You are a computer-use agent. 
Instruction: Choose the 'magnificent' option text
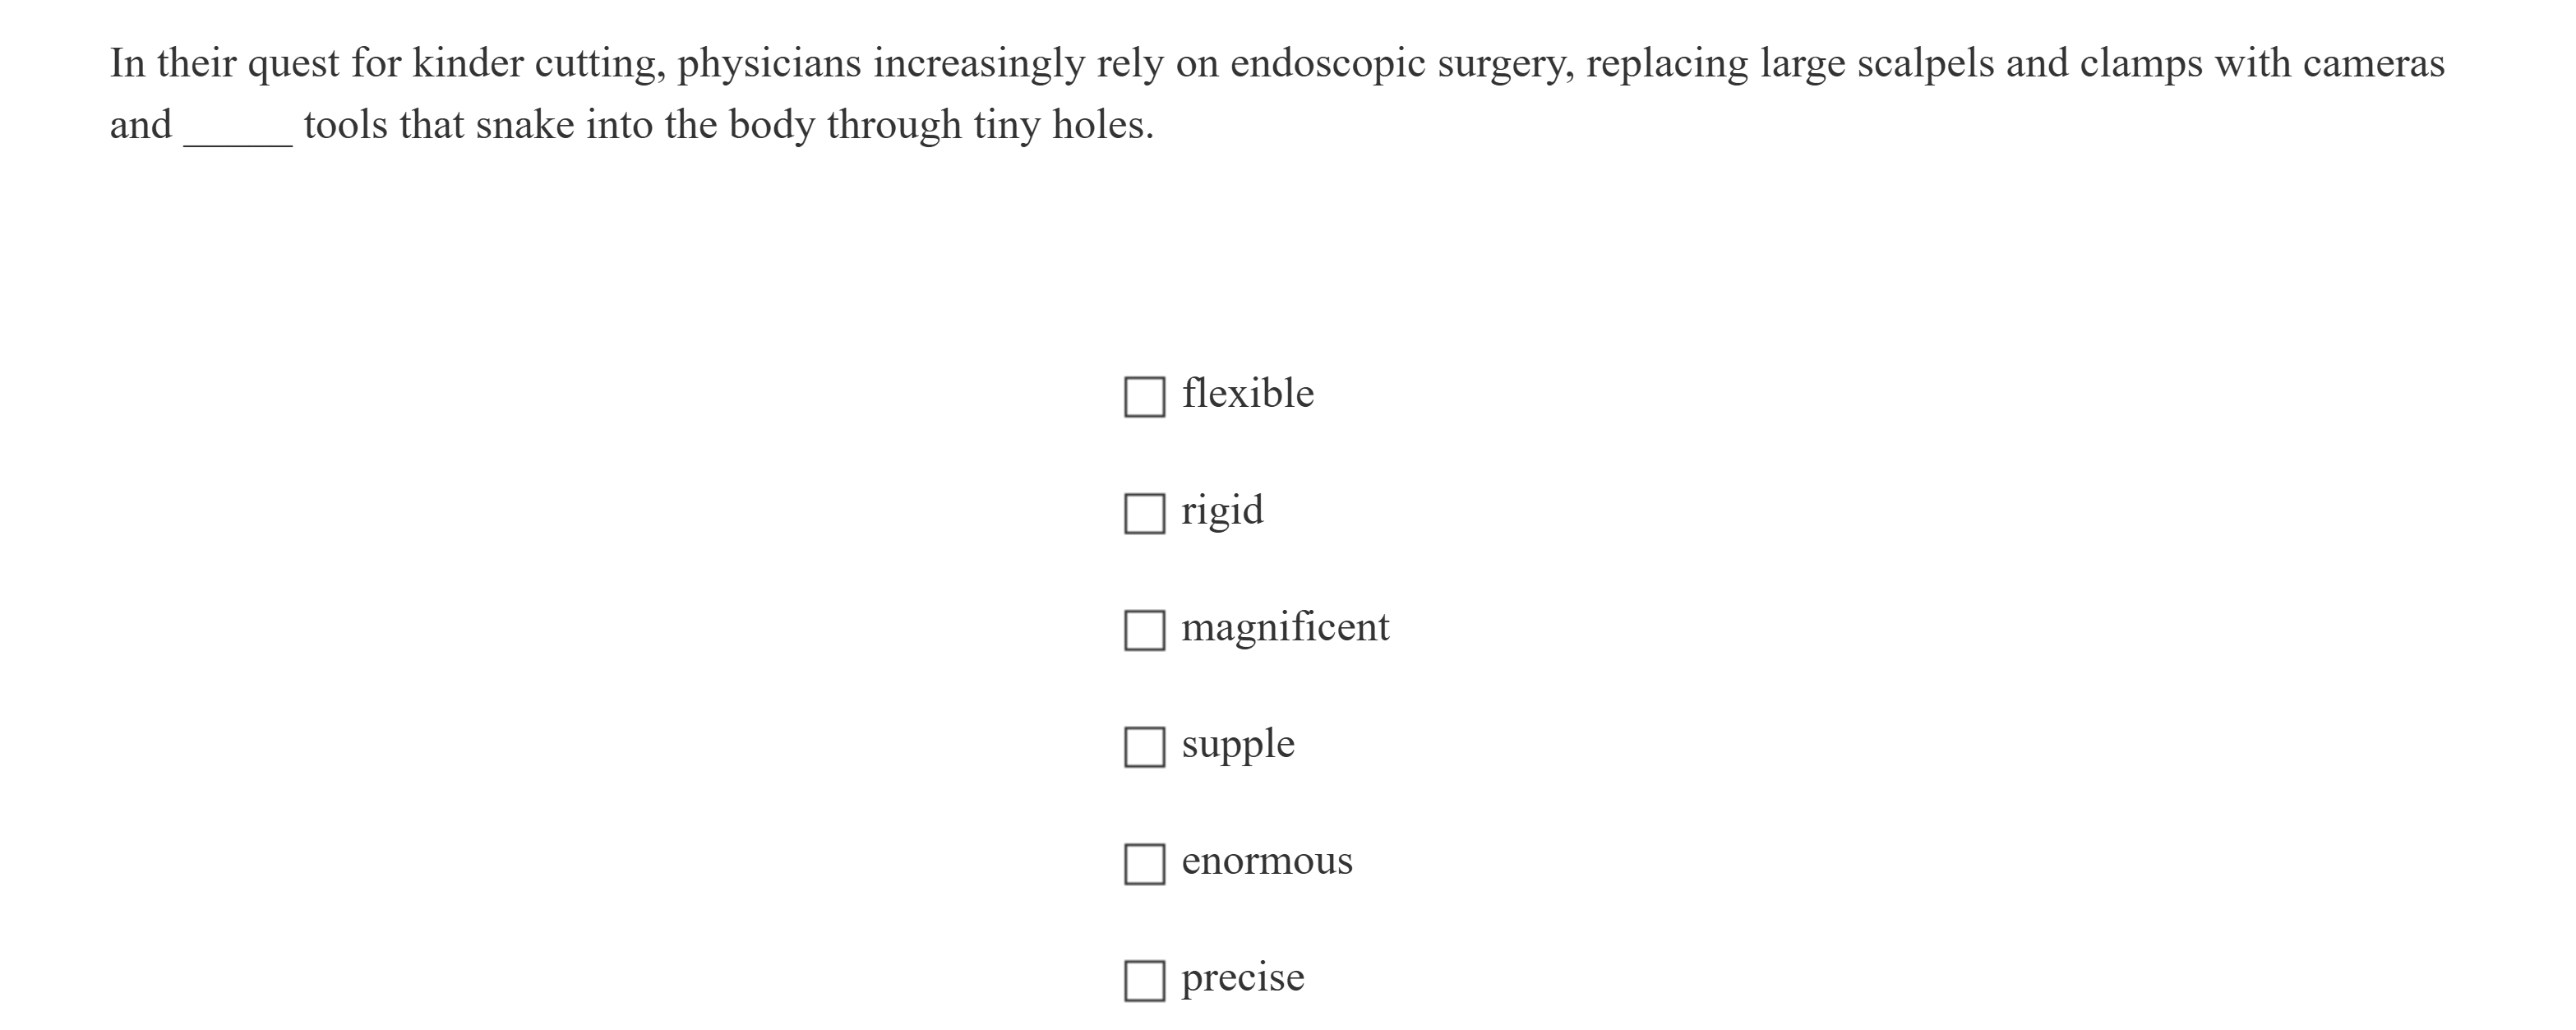pos(1285,628)
